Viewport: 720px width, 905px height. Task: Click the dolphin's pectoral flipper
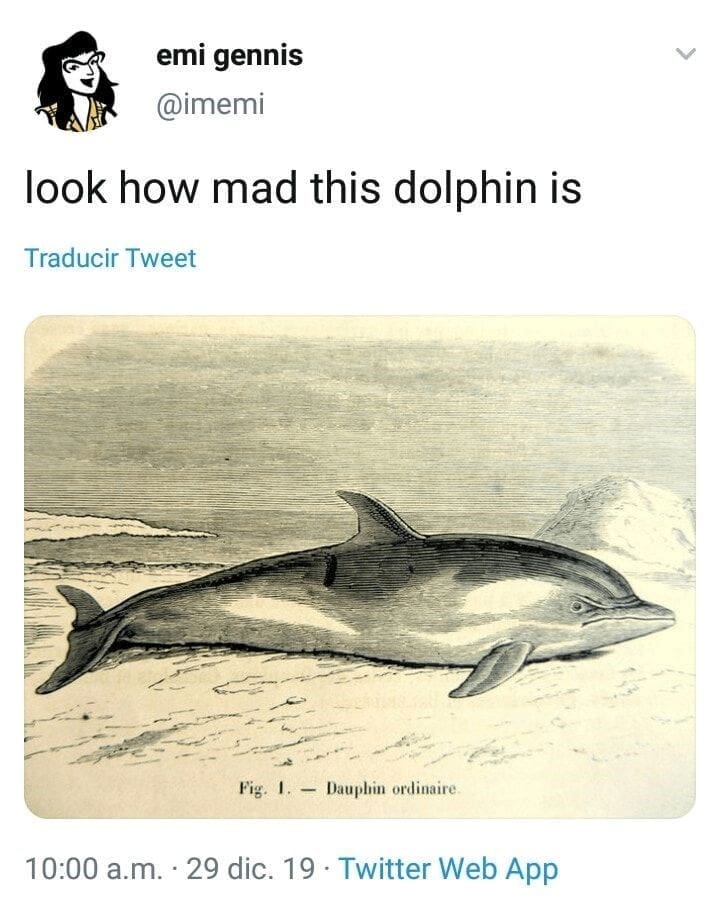click(493, 666)
